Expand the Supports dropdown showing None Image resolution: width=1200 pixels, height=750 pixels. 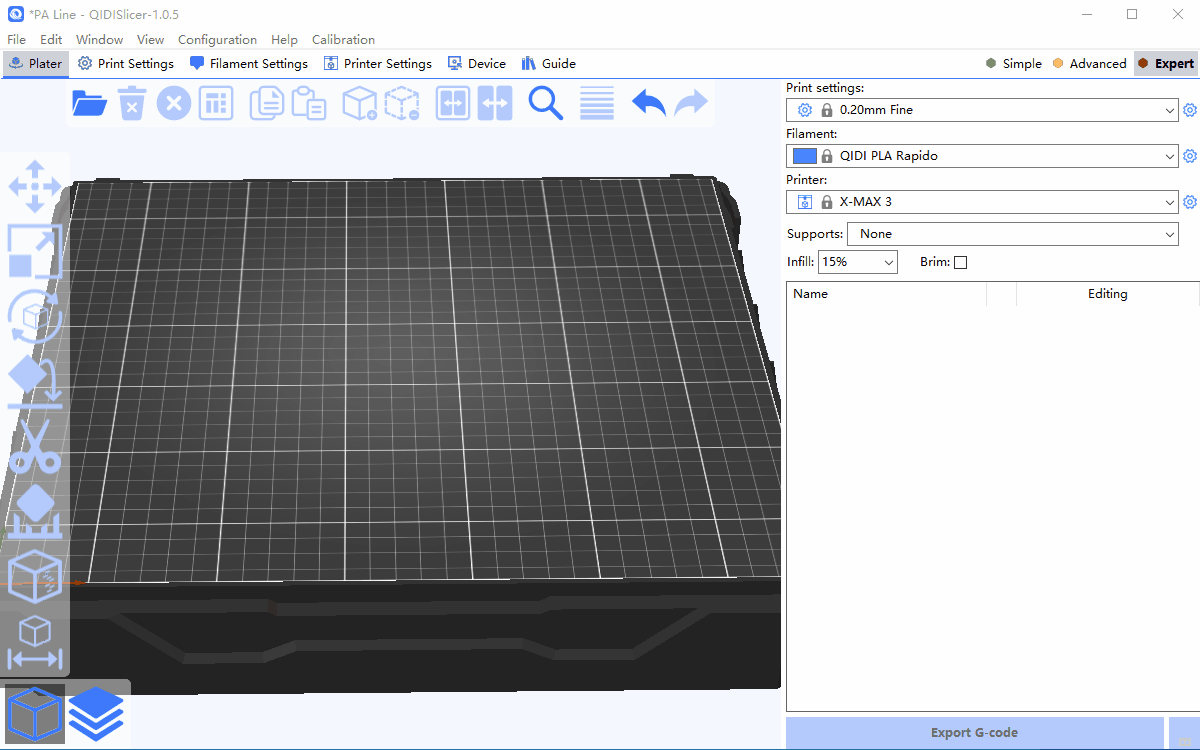click(1012, 234)
